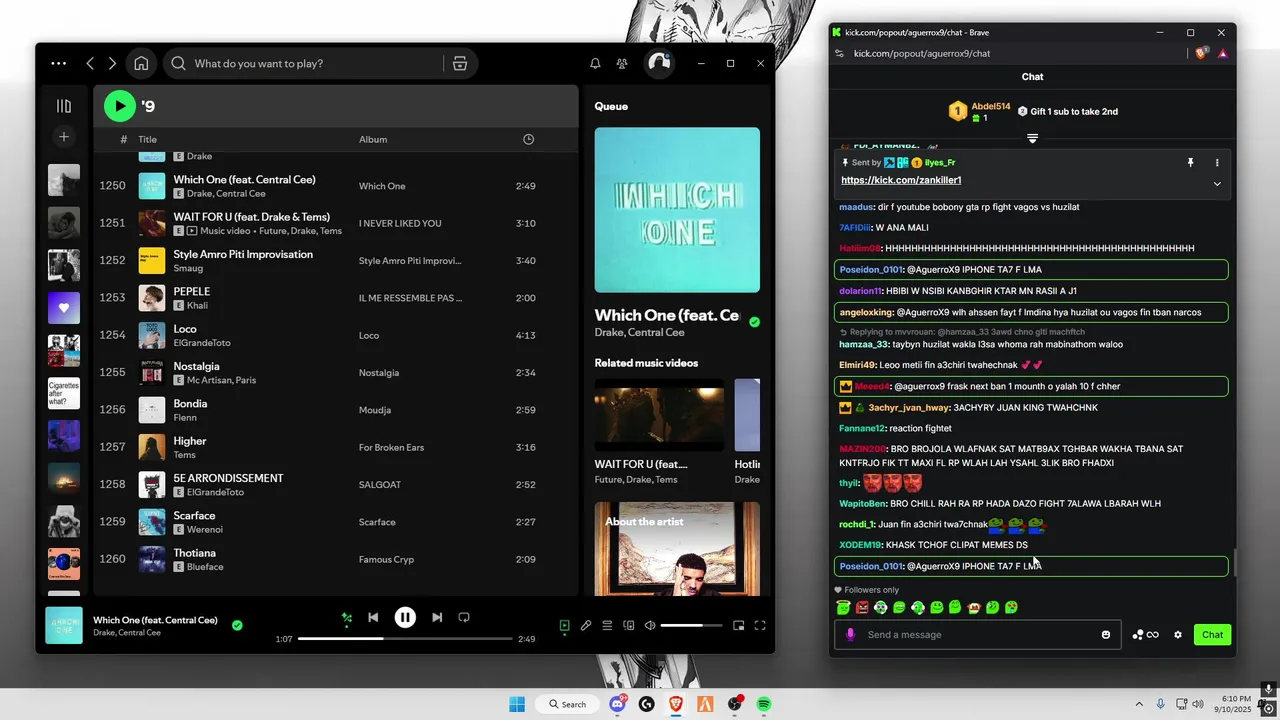Click the 'Which One' album art in Queue

click(x=677, y=209)
